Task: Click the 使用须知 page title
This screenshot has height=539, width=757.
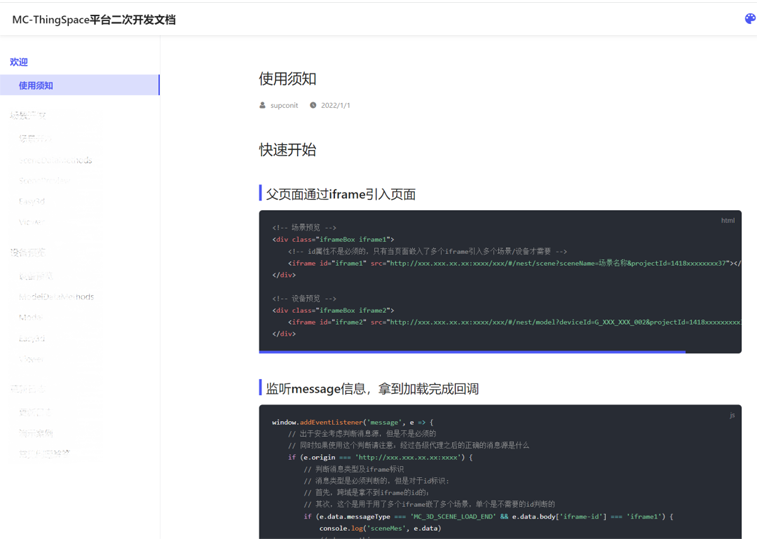Action: (x=288, y=79)
